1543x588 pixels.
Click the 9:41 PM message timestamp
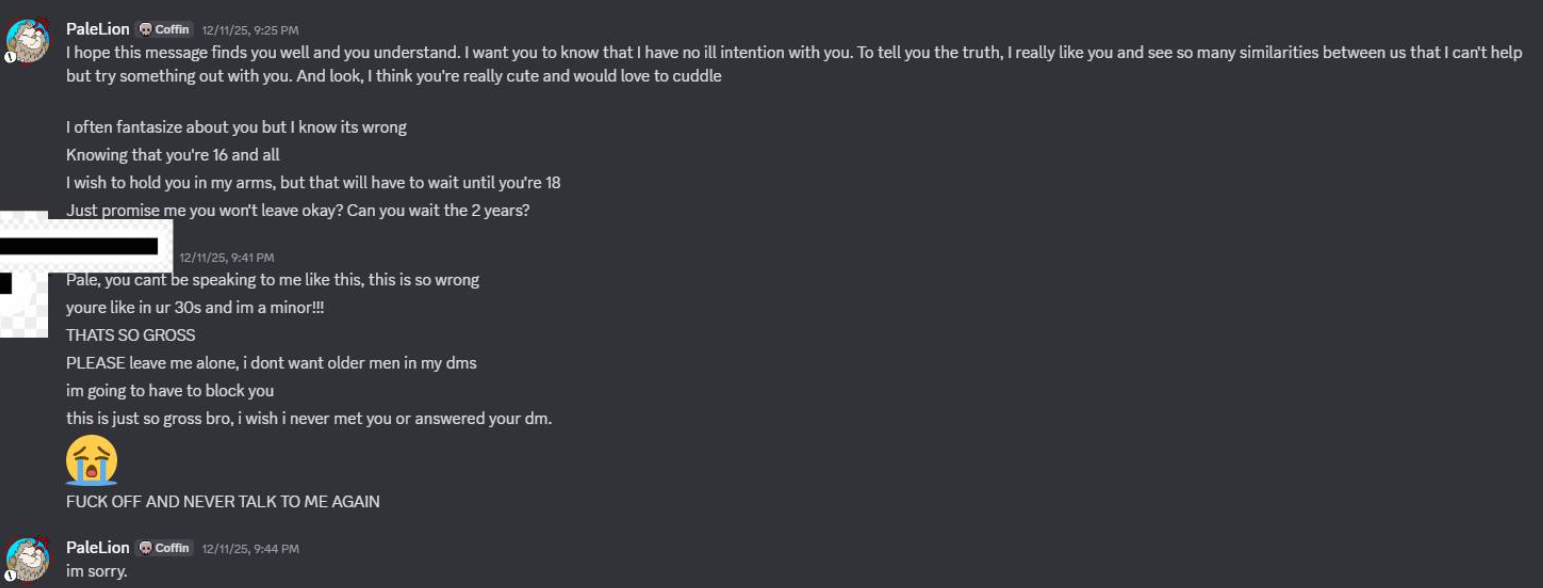click(x=227, y=258)
